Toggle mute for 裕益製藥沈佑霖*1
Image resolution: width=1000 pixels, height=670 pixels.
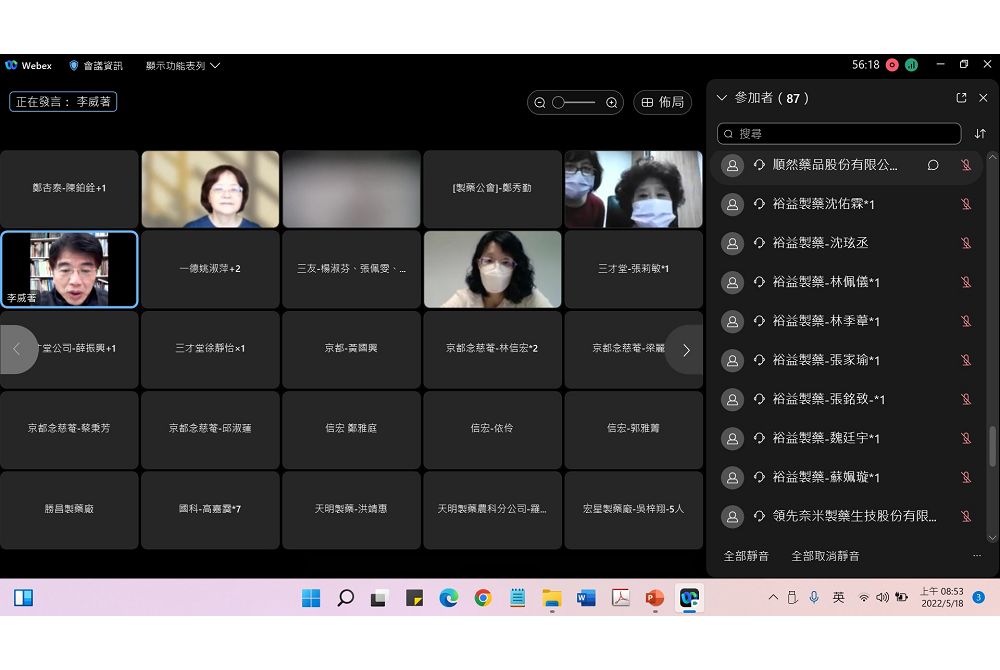966,204
